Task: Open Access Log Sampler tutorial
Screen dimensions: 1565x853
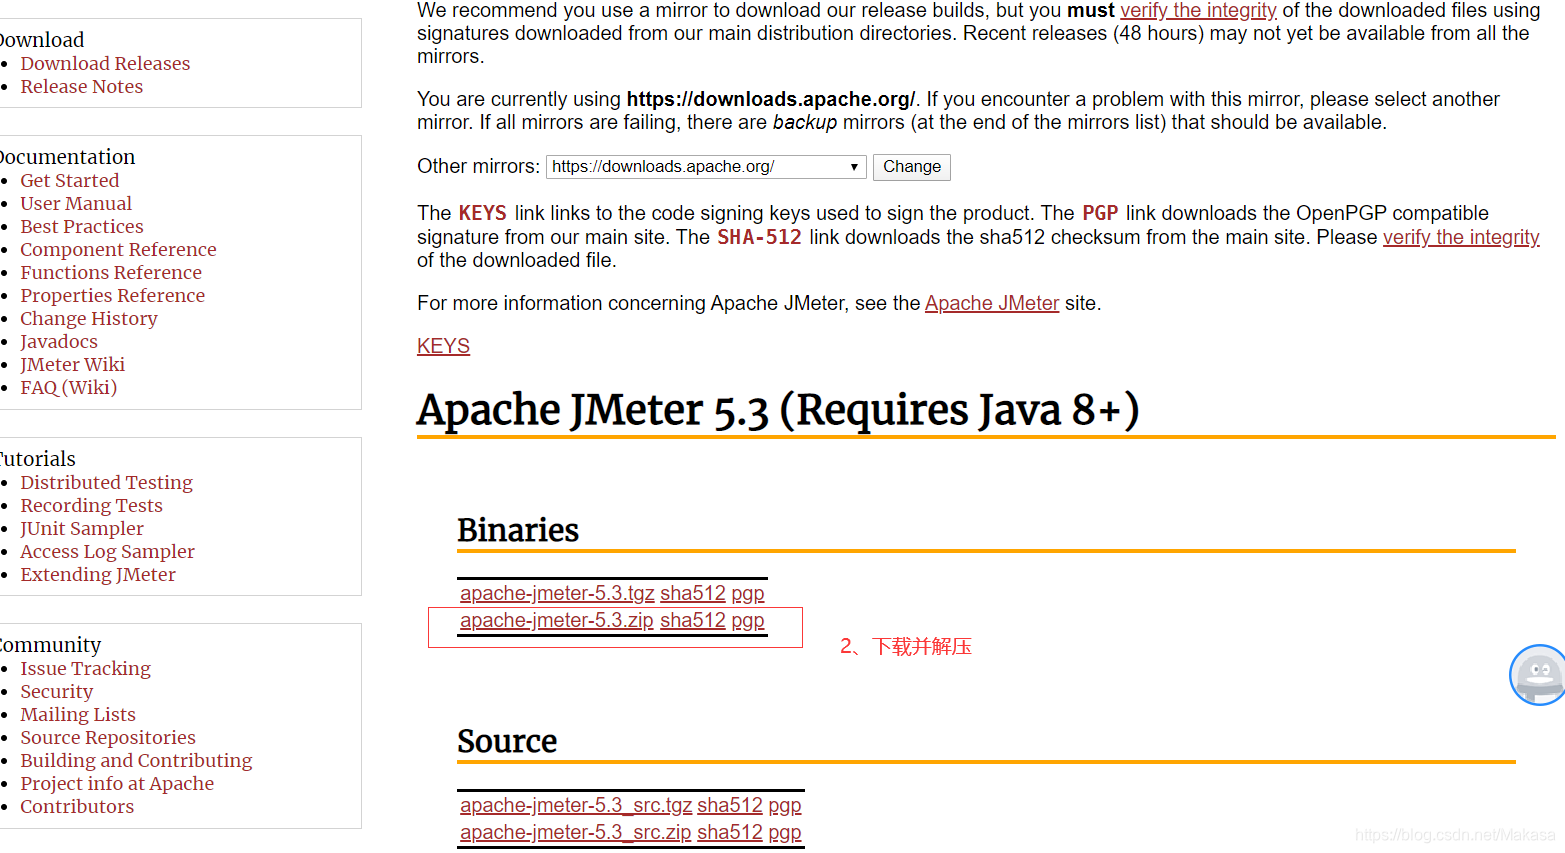Action: (x=107, y=551)
